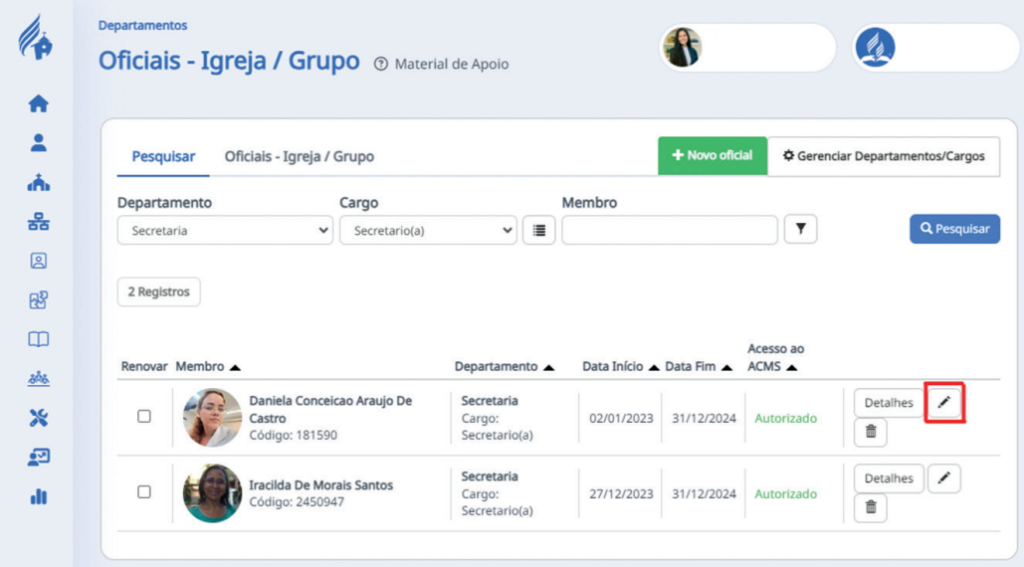Tick the Renovar checkbox for Iracilda

pos(144,492)
